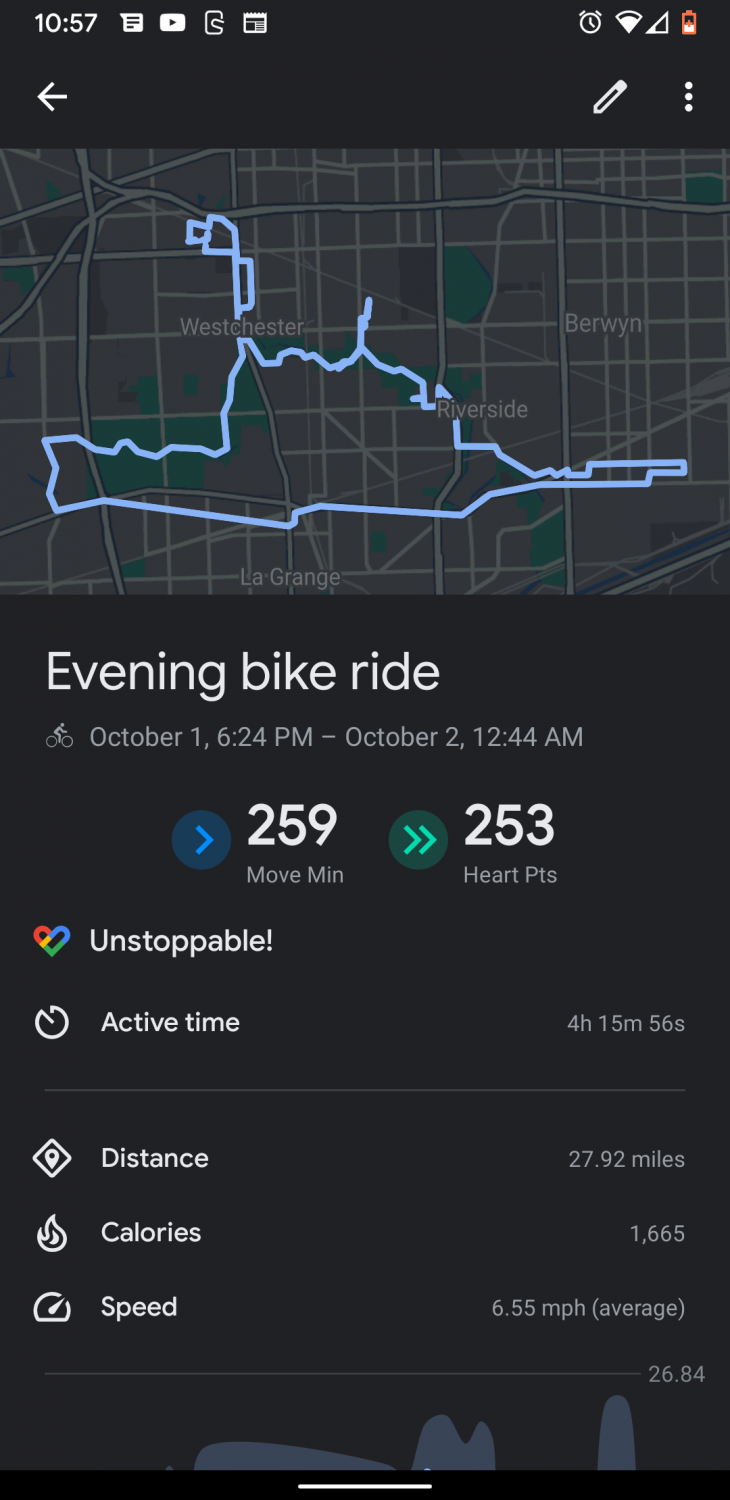Tap the Evening bike ride title

click(243, 672)
